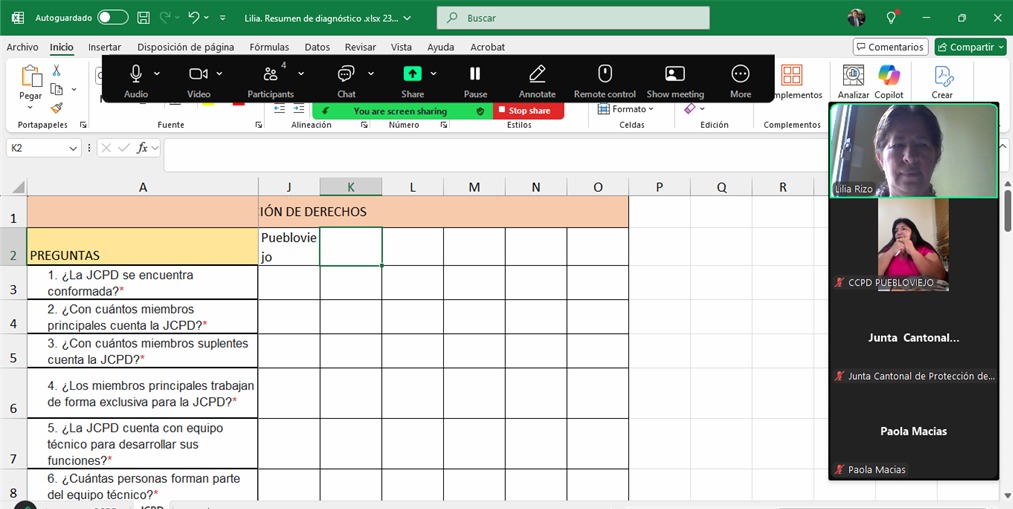
Task: Expand the copy options arrow
Action: tap(74, 89)
